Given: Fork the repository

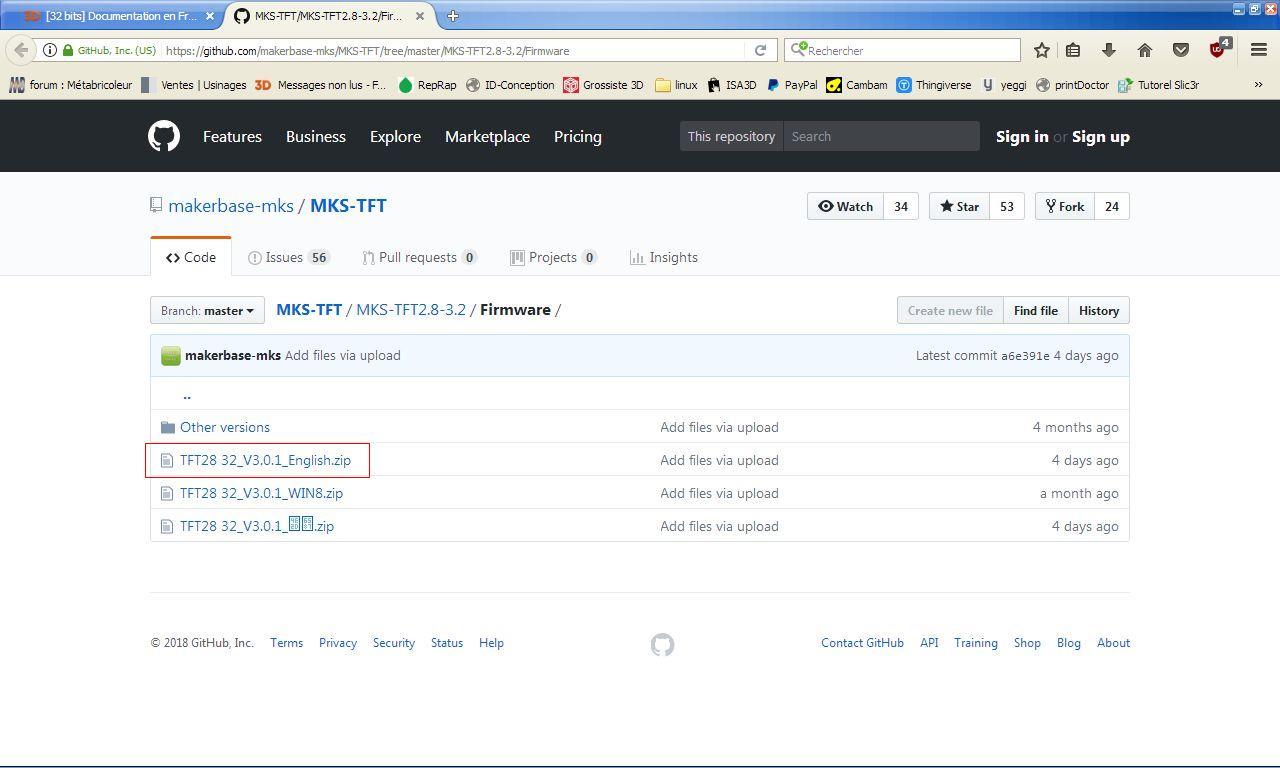Looking at the screenshot, I should click(1065, 206).
